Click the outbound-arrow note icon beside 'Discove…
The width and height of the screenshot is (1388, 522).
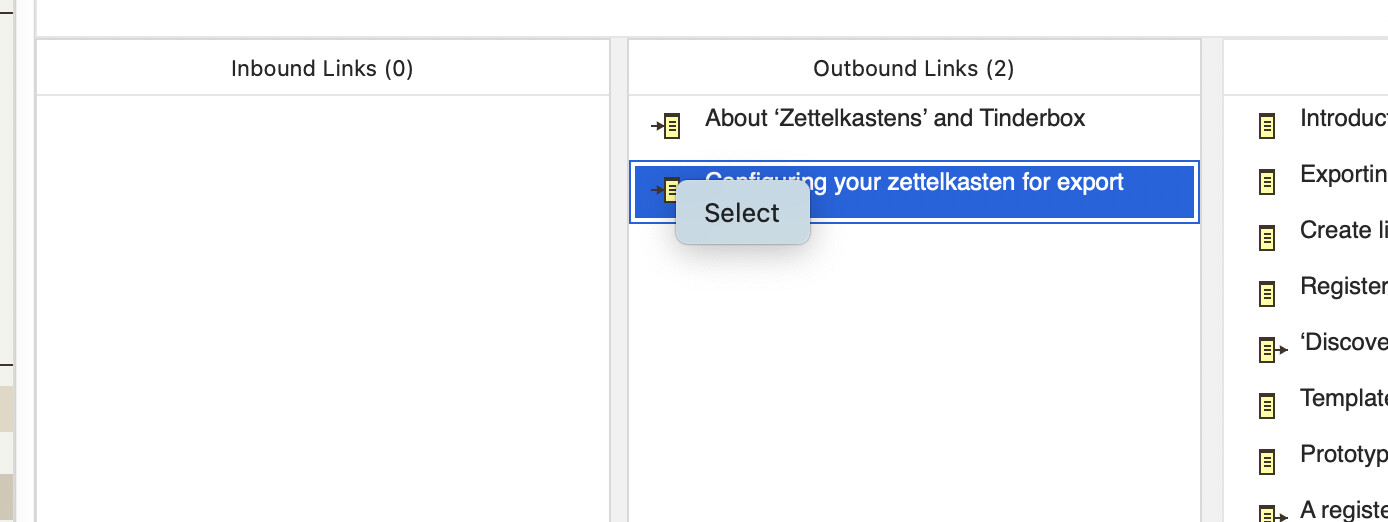[x=1272, y=350]
